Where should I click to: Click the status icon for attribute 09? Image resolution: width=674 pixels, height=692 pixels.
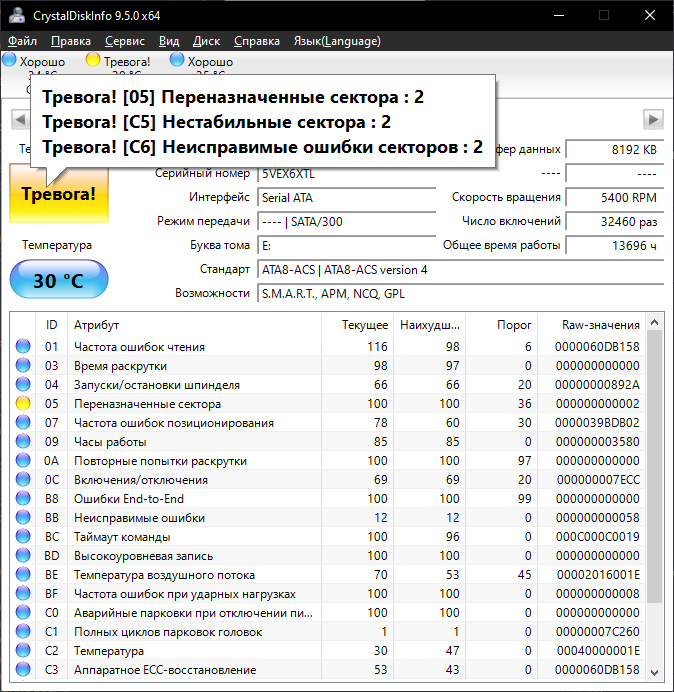pyautogui.click(x=23, y=441)
